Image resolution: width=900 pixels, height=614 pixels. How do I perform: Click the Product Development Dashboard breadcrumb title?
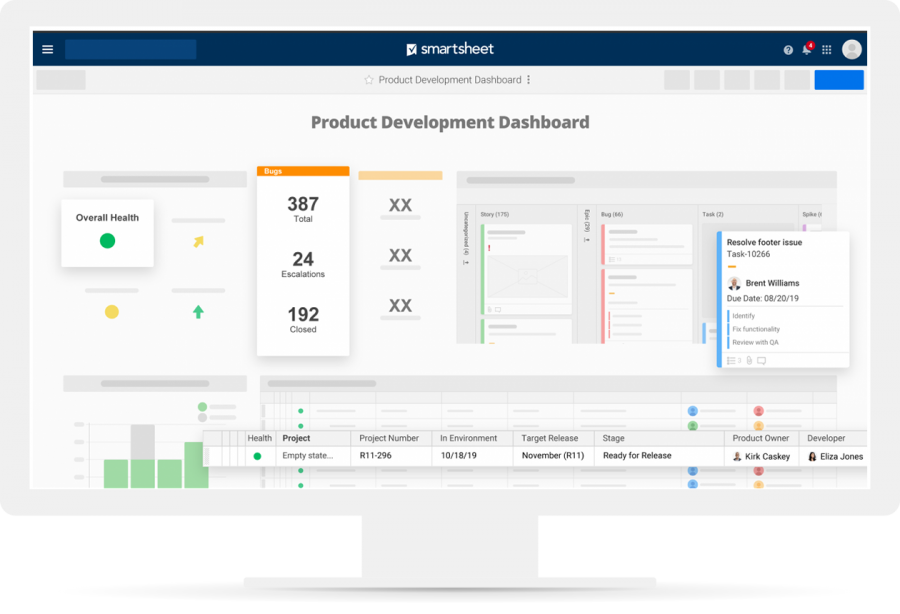[448, 80]
